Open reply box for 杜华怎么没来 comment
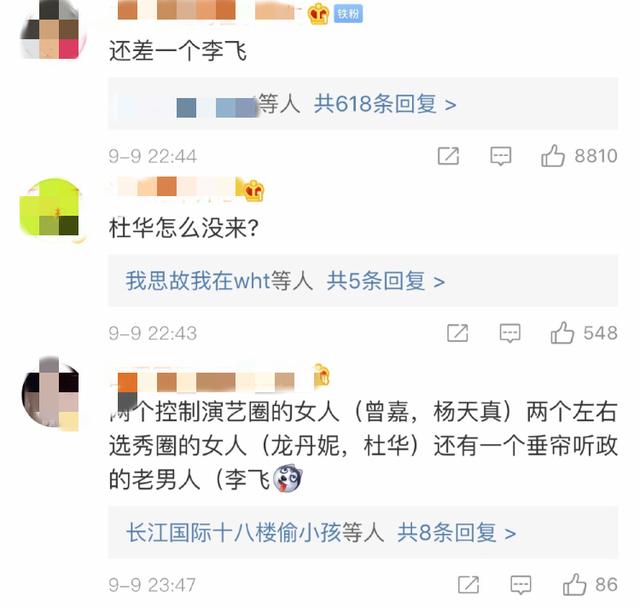This screenshot has height=608, width=640. click(510, 333)
